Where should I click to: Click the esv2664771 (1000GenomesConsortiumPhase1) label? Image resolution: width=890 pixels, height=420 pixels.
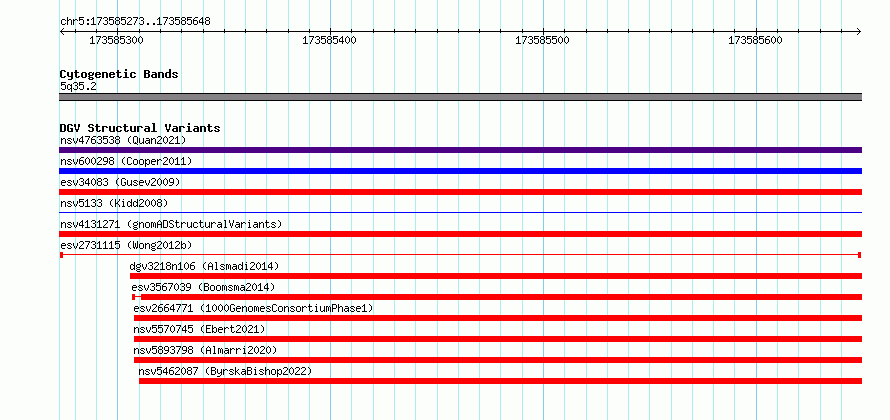[x=253, y=308]
